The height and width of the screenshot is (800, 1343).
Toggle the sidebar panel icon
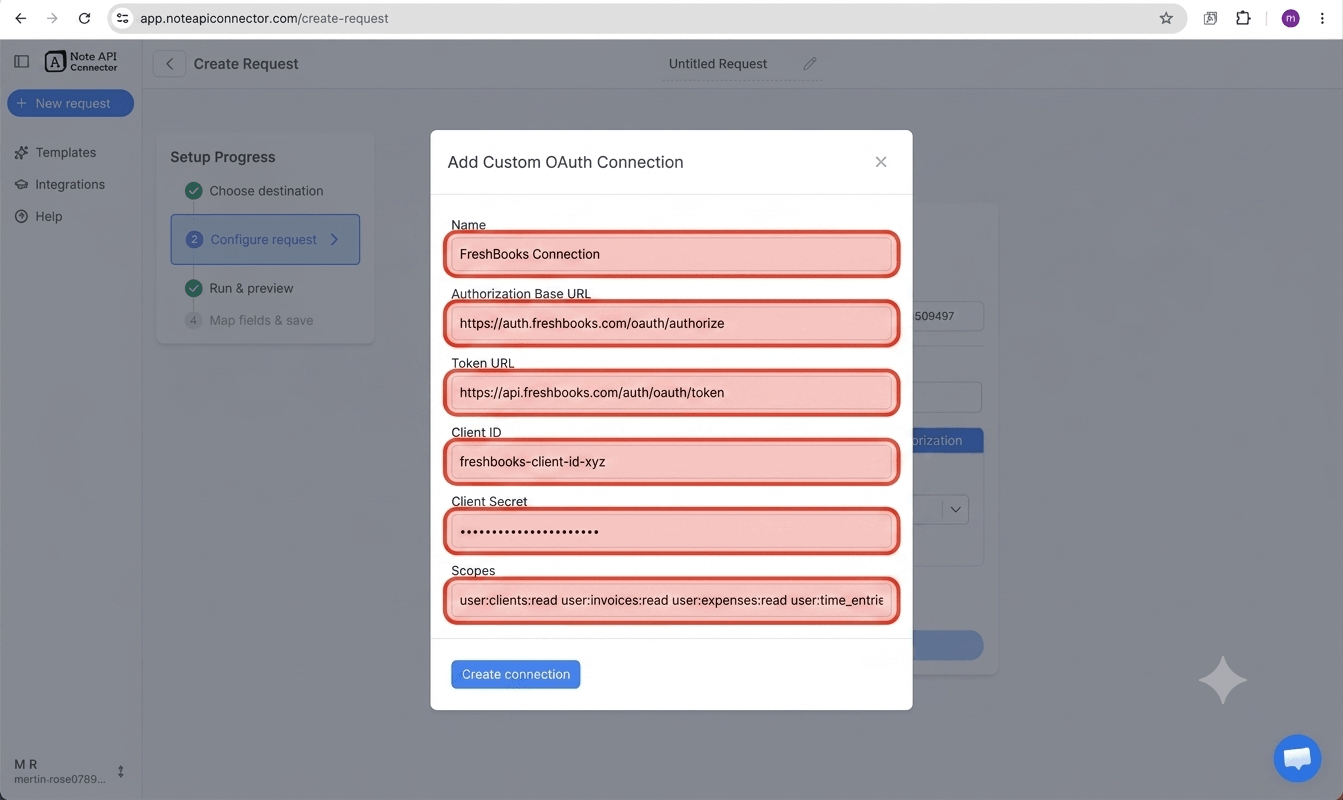coord(21,61)
